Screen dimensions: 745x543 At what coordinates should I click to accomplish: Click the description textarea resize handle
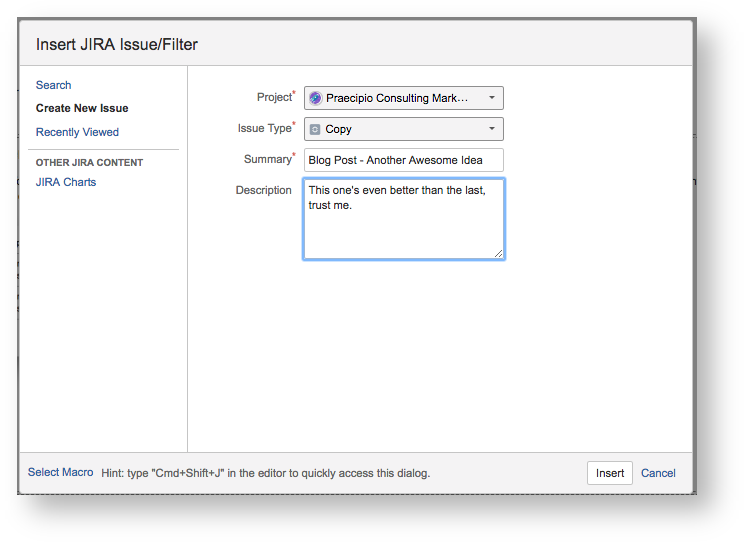tap(498, 254)
